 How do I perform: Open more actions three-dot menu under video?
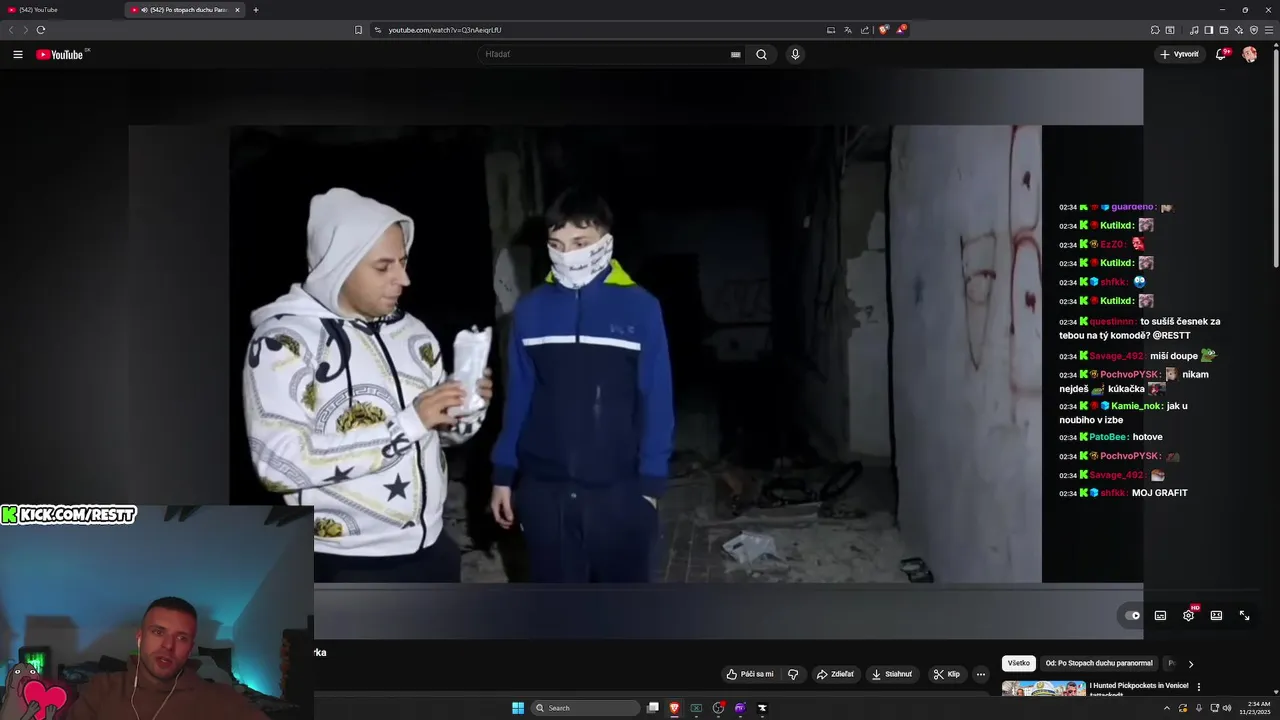point(981,674)
